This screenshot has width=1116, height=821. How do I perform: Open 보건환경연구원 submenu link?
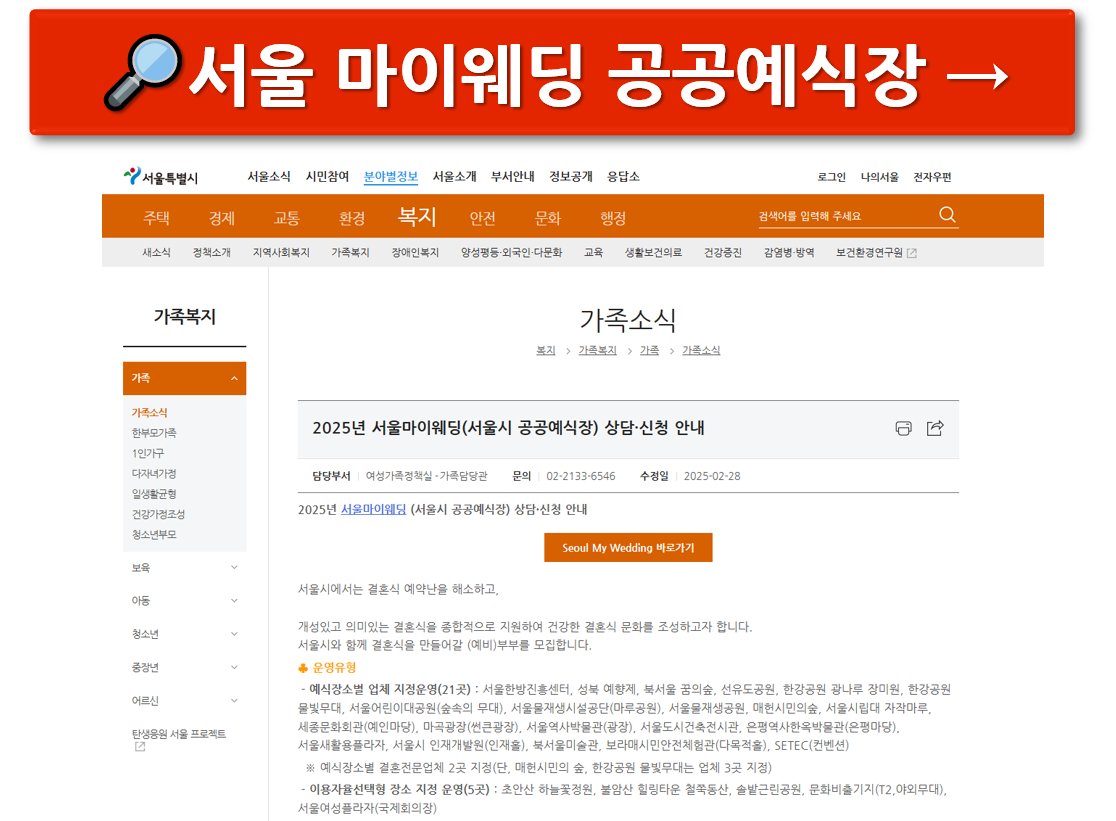pos(869,253)
